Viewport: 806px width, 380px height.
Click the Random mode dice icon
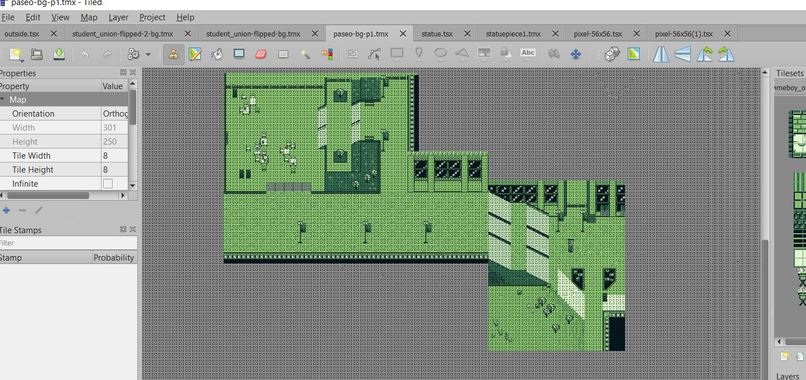(134, 54)
